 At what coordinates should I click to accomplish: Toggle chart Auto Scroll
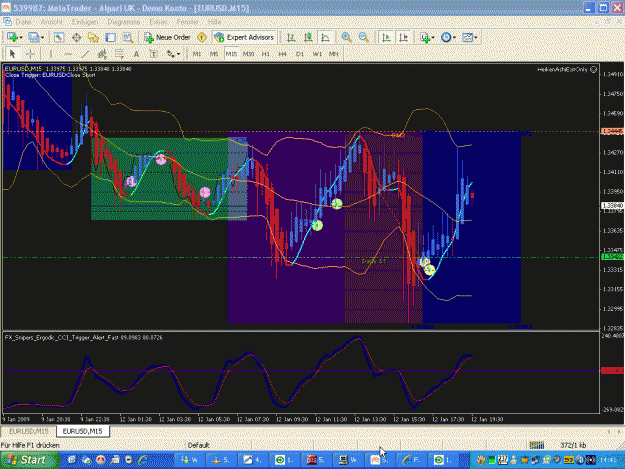(386, 37)
